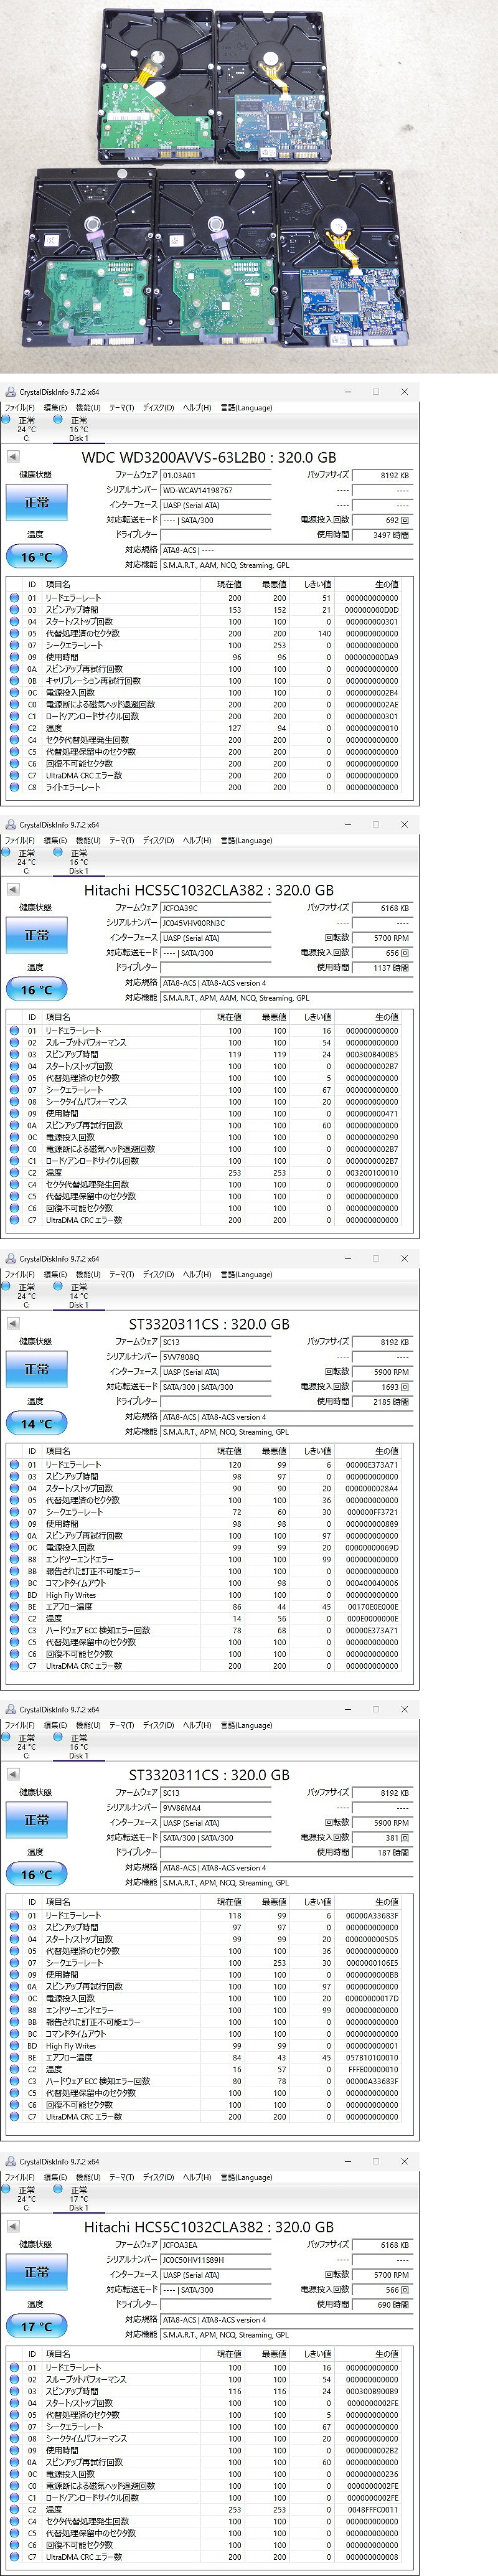This screenshot has width=498, height=2576.
Task: Open ディスク(D) menu in the WDC WD3200AVVS window
Action: tap(158, 408)
